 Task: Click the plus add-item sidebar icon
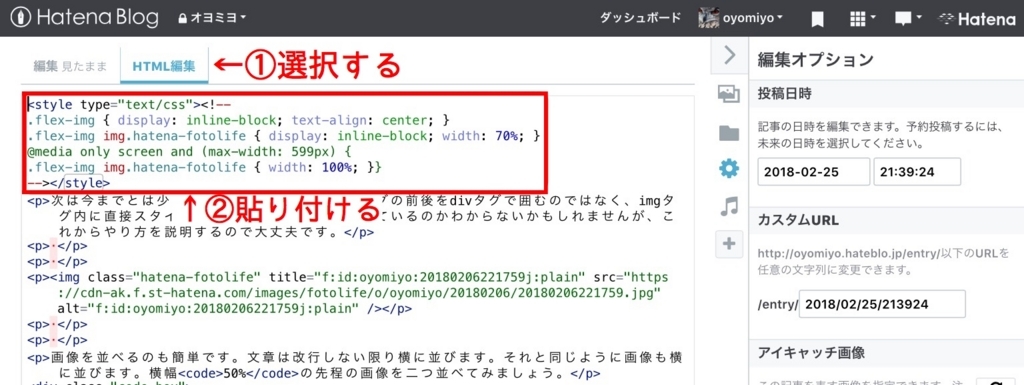(729, 243)
